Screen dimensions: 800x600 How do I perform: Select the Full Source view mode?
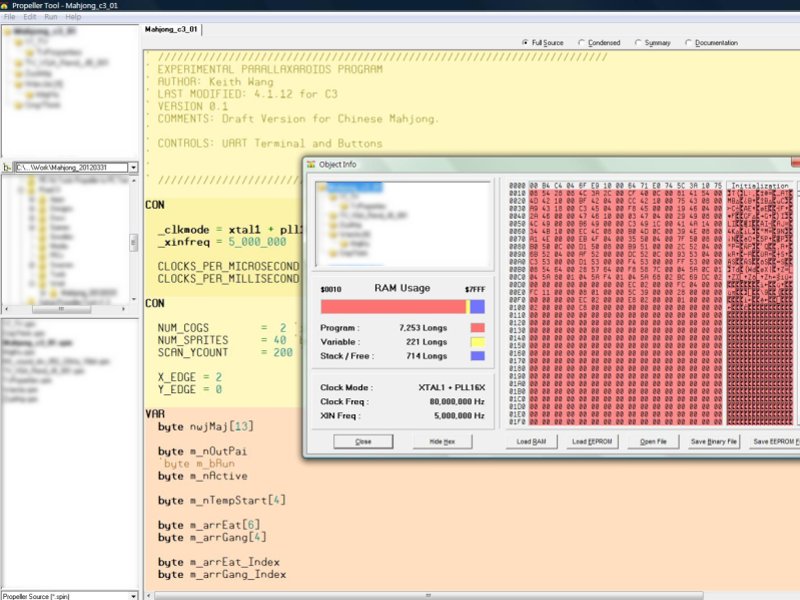click(x=543, y=43)
